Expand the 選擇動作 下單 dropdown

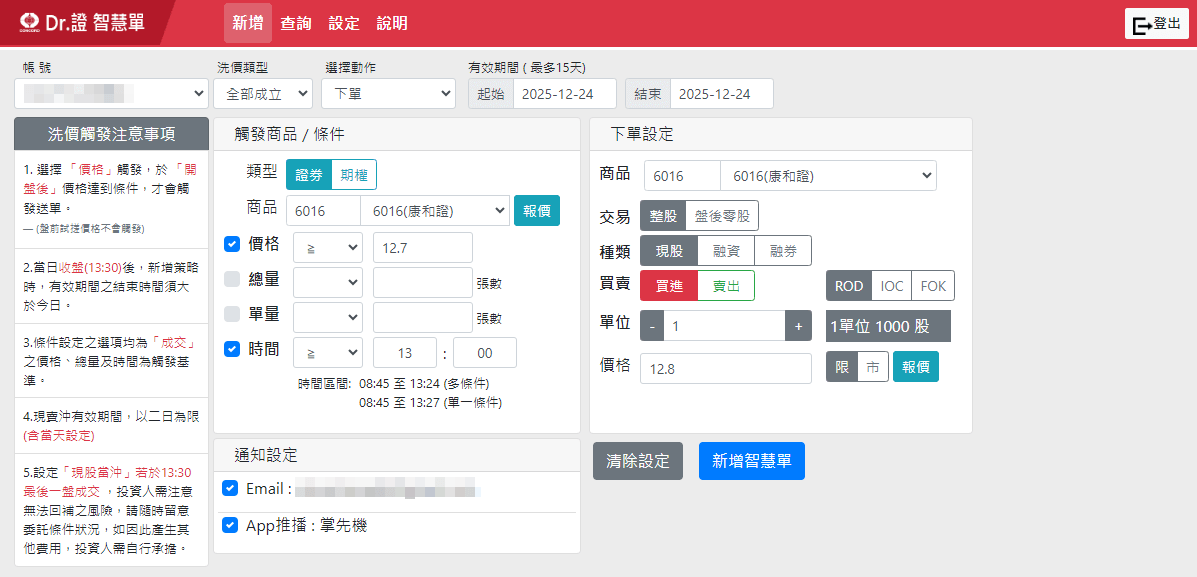pyautogui.click(x=389, y=94)
